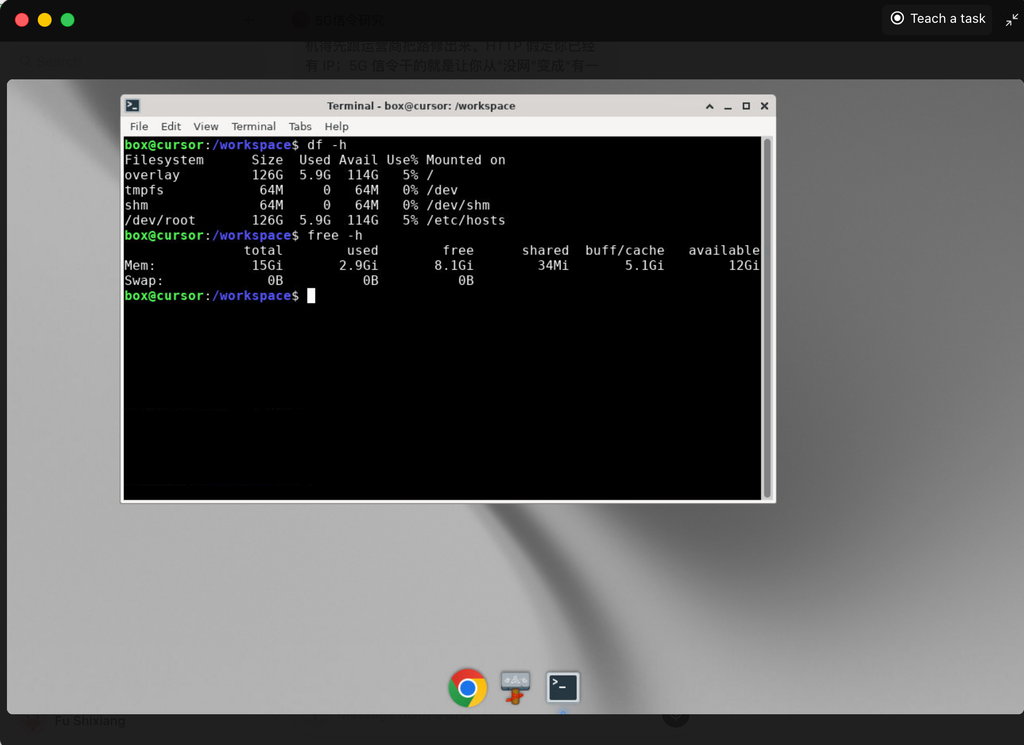
Task: Click the Terminal window title bar icon
Action: pos(133,106)
